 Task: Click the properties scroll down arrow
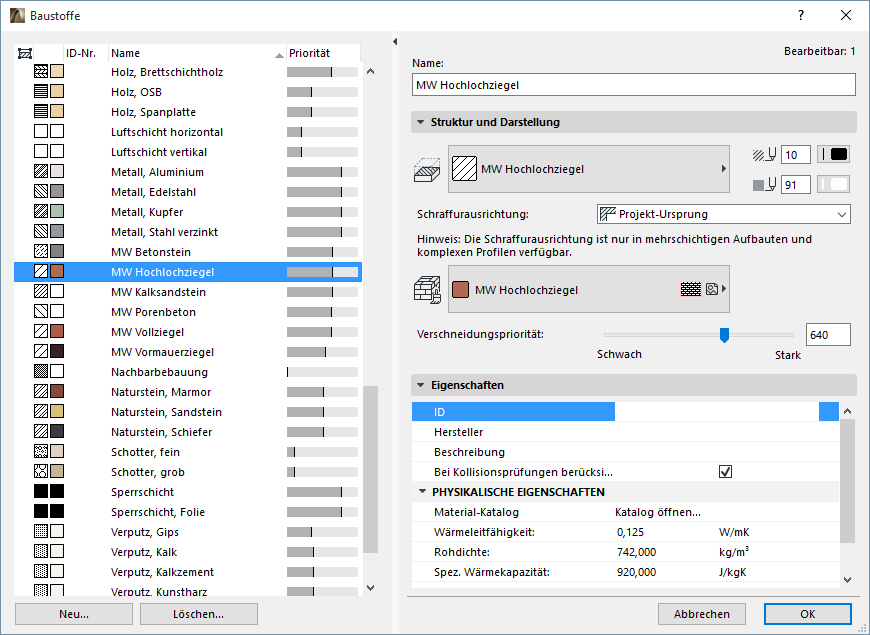(x=847, y=579)
